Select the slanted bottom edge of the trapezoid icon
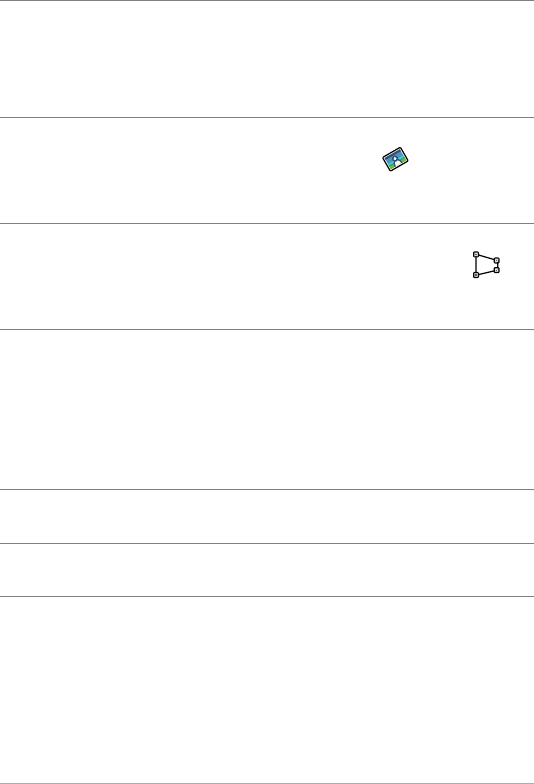The height and width of the screenshot is (784, 534). [x=486, y=272]
